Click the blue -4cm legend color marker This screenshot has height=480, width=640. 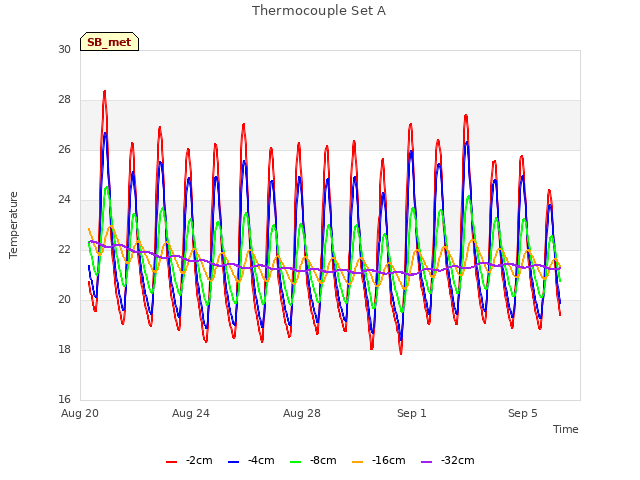(233, 462)
